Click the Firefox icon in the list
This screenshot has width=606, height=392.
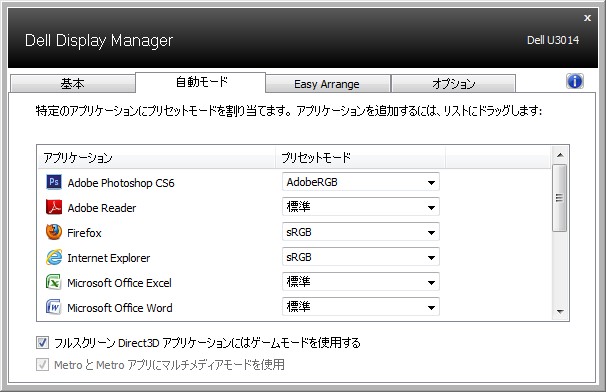click(54, 232)
